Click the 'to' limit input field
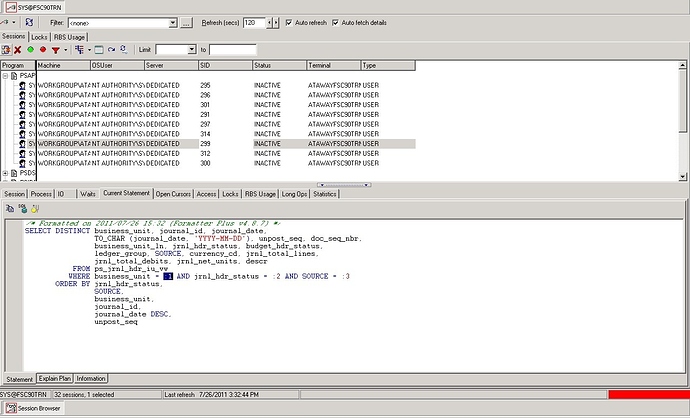The image size is (690, 418). click(232, 50)
